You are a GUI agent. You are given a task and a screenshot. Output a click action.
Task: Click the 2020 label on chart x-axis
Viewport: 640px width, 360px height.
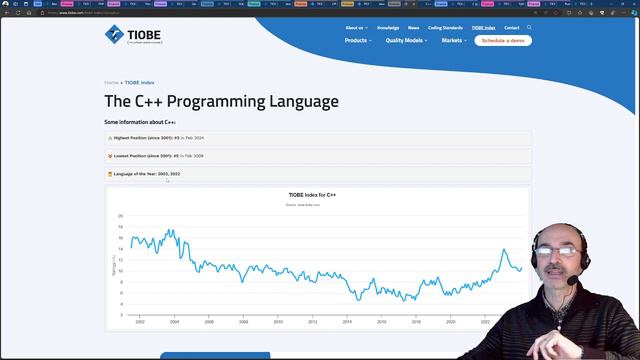click(450, 322)
